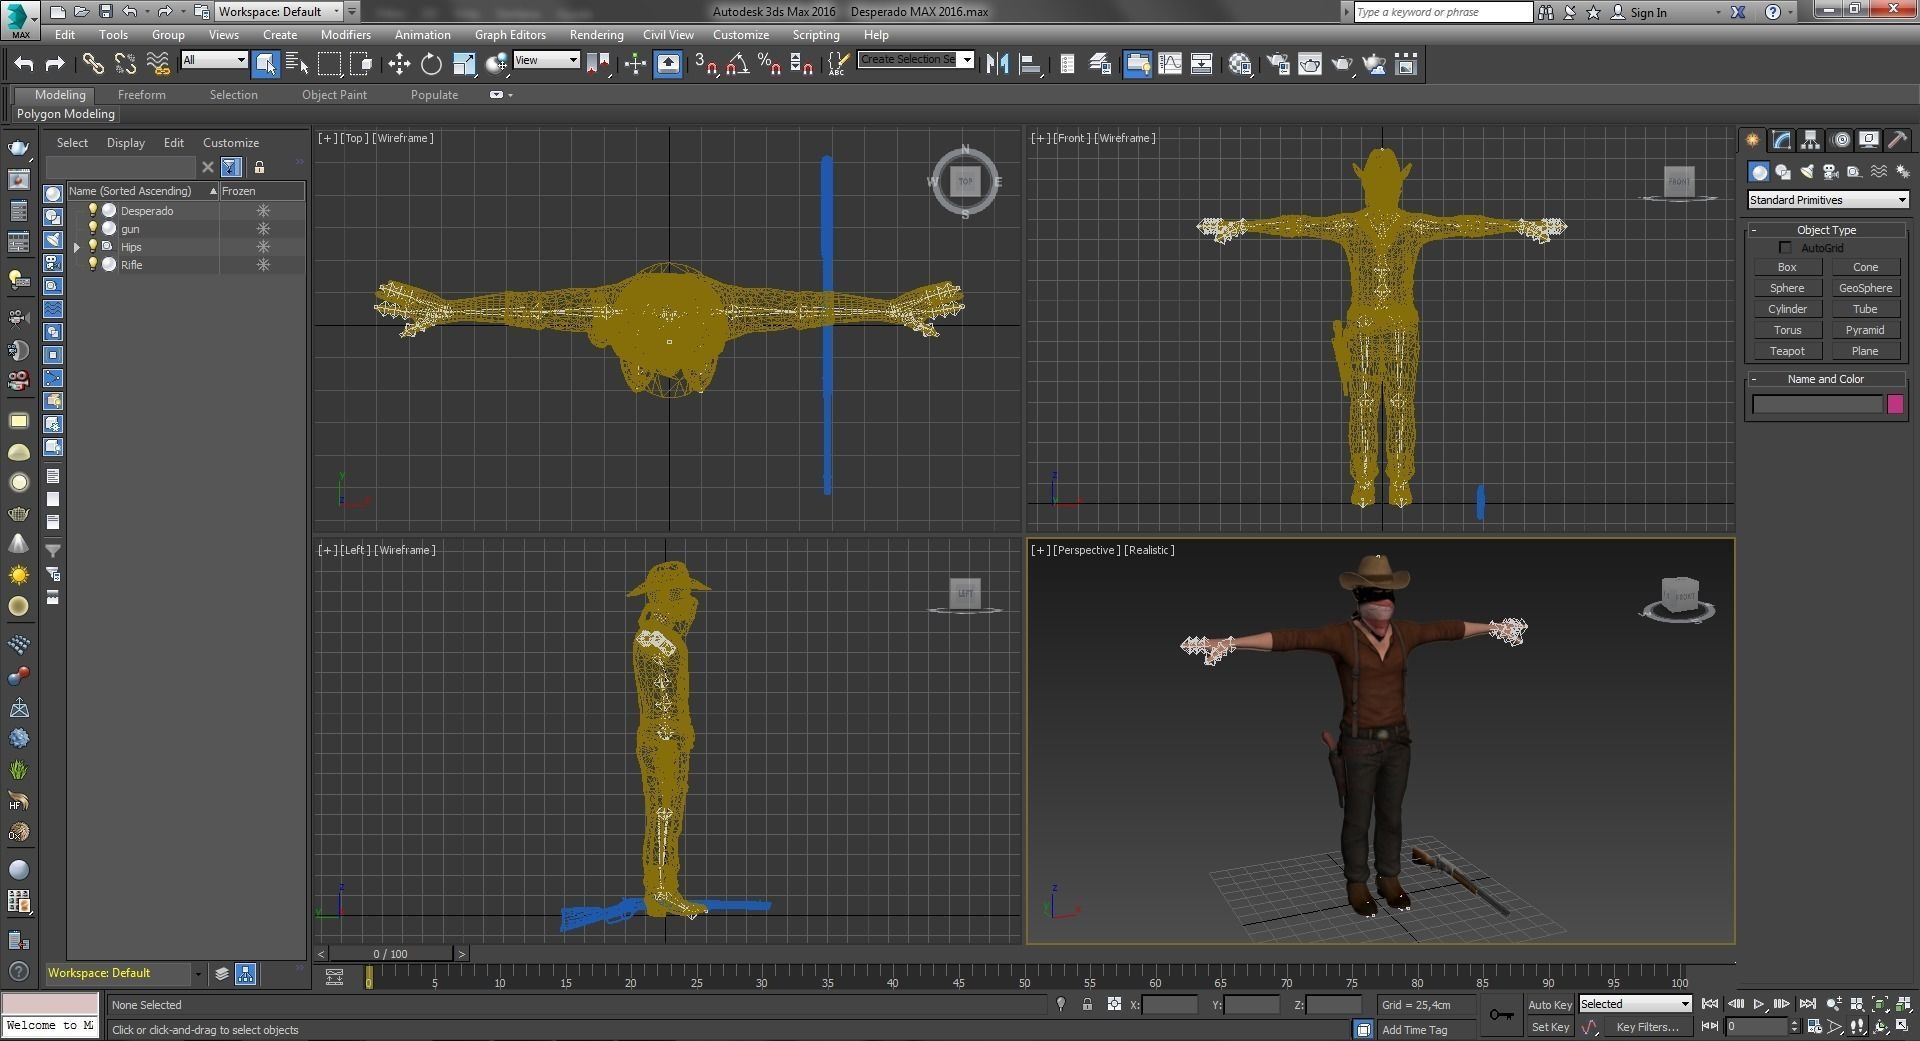Click the Teapot primitive button
The height and width of the screenshot is (1041, 1920).
[1786, 351]
